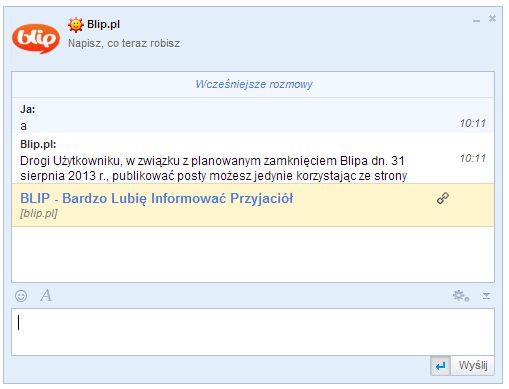Click the 'Ja:' sender label
The width and height of the screenshot is (509, 389).
(28, 109)
